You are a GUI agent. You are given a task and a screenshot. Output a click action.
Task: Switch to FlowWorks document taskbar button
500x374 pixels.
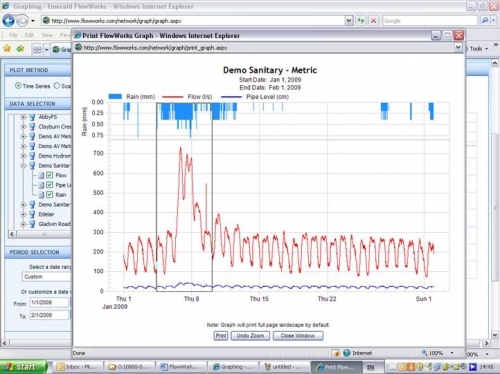[182, 367]
